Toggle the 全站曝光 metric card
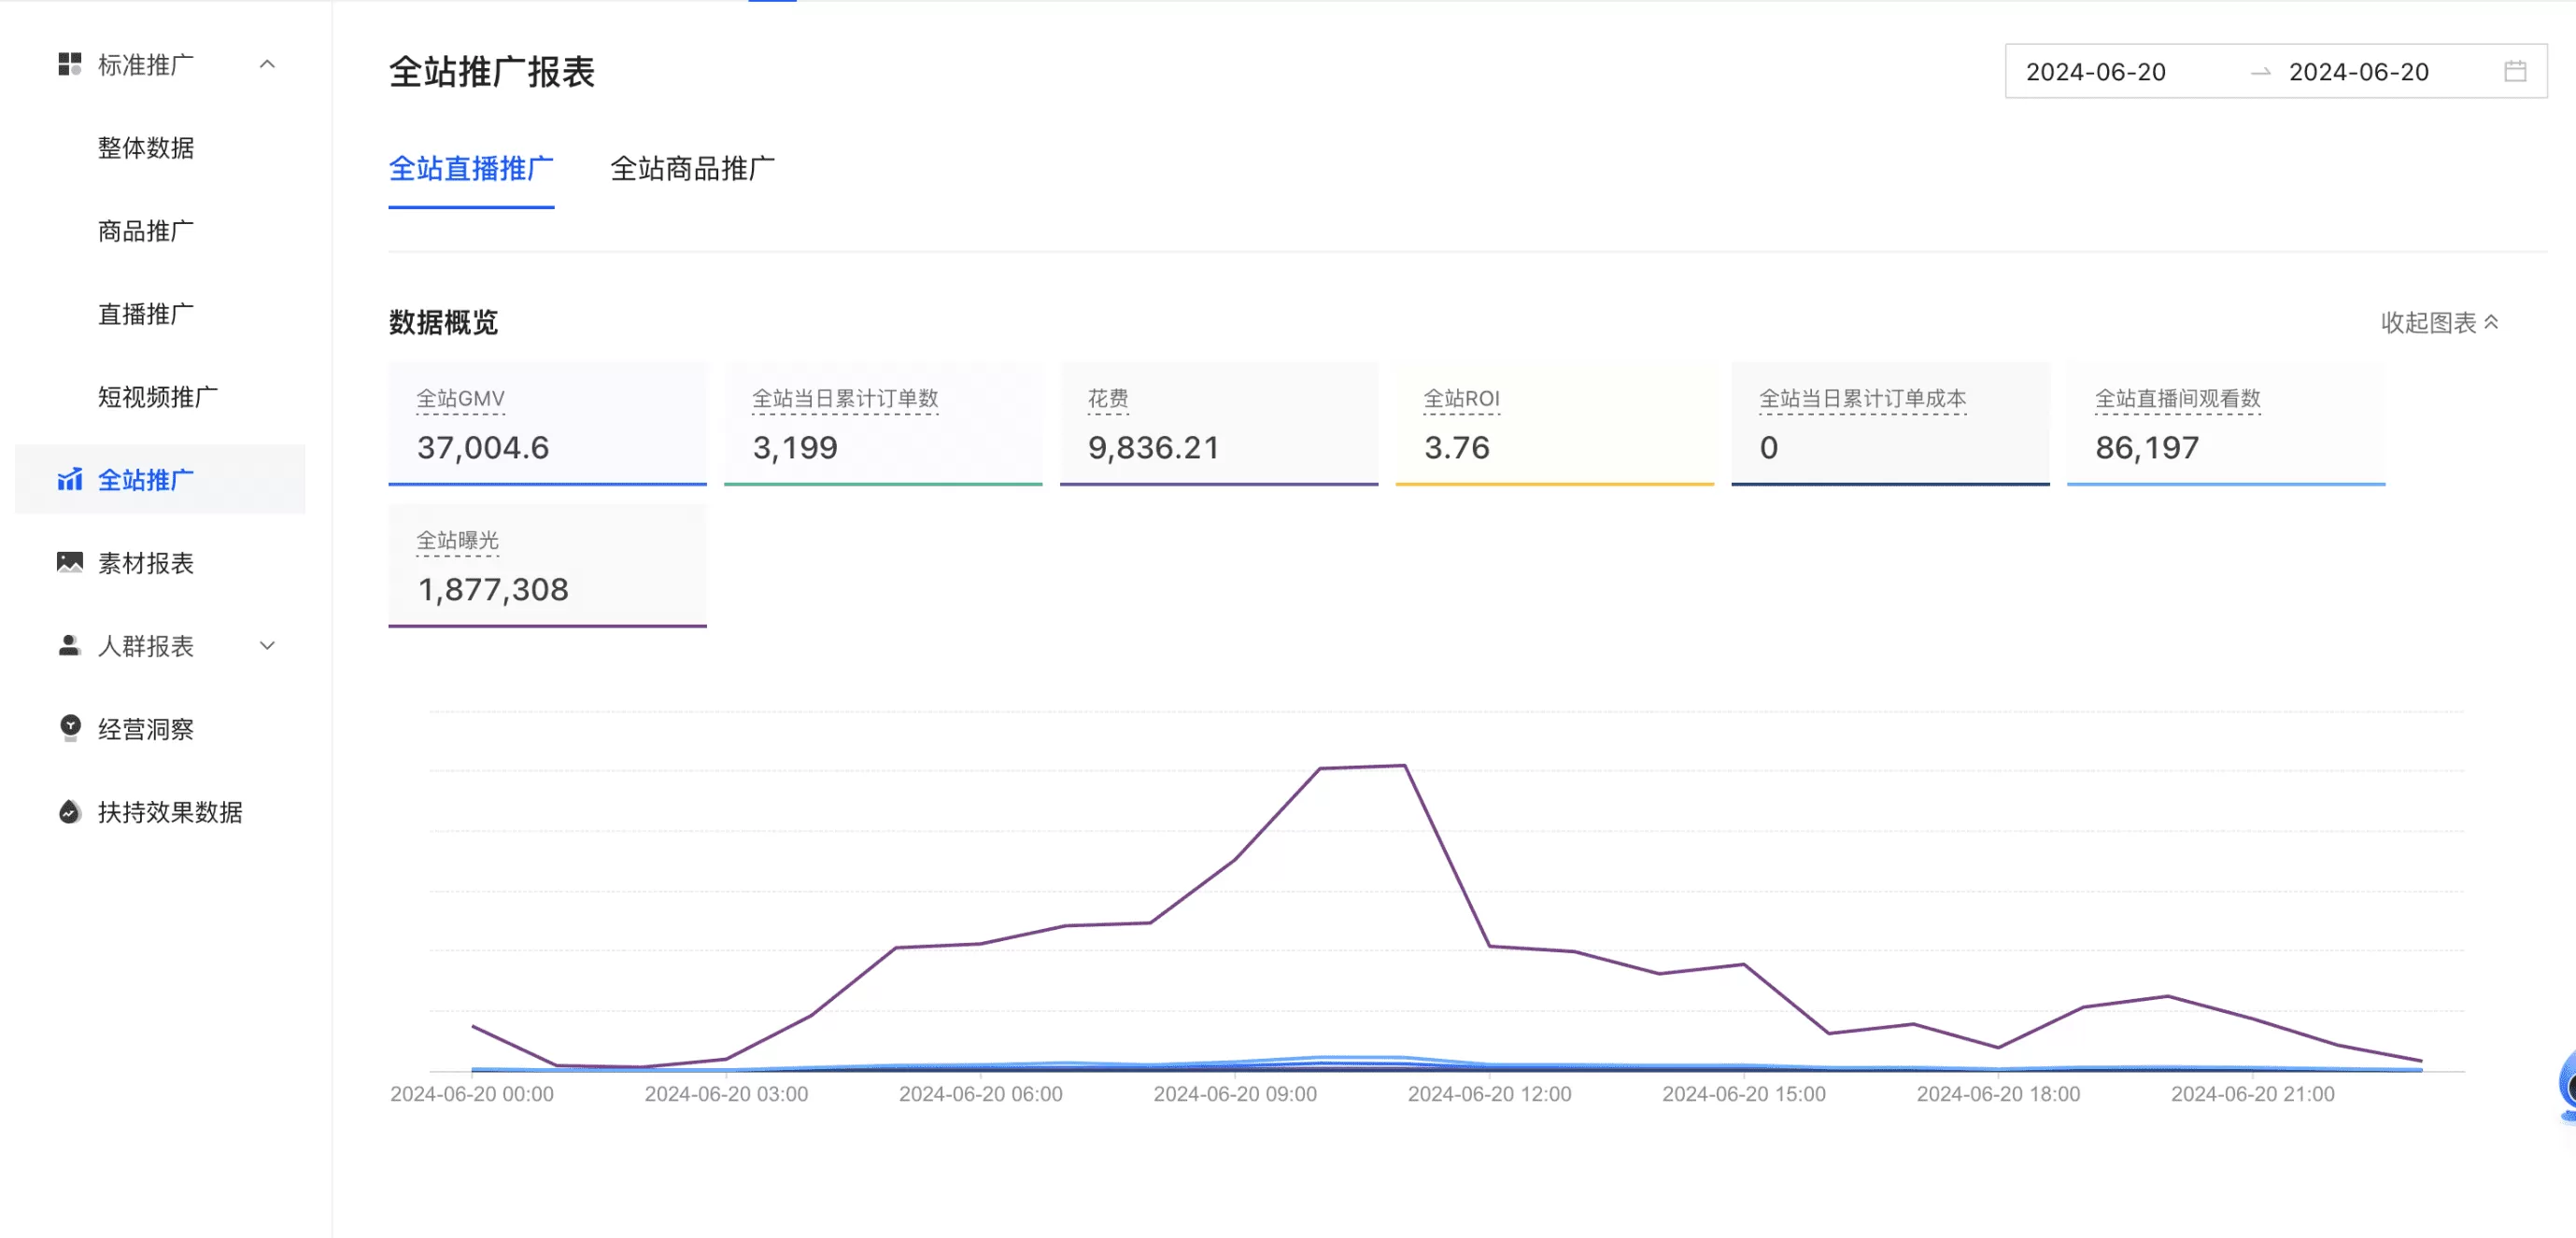This screenshot has height=1238, width=2576. (x=546, y=565)
